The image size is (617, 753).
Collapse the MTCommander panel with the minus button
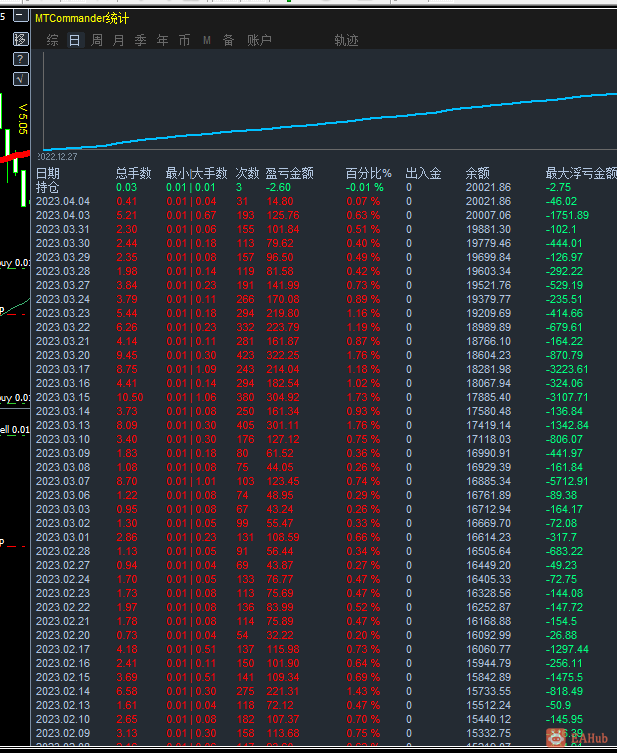point(20,16)
